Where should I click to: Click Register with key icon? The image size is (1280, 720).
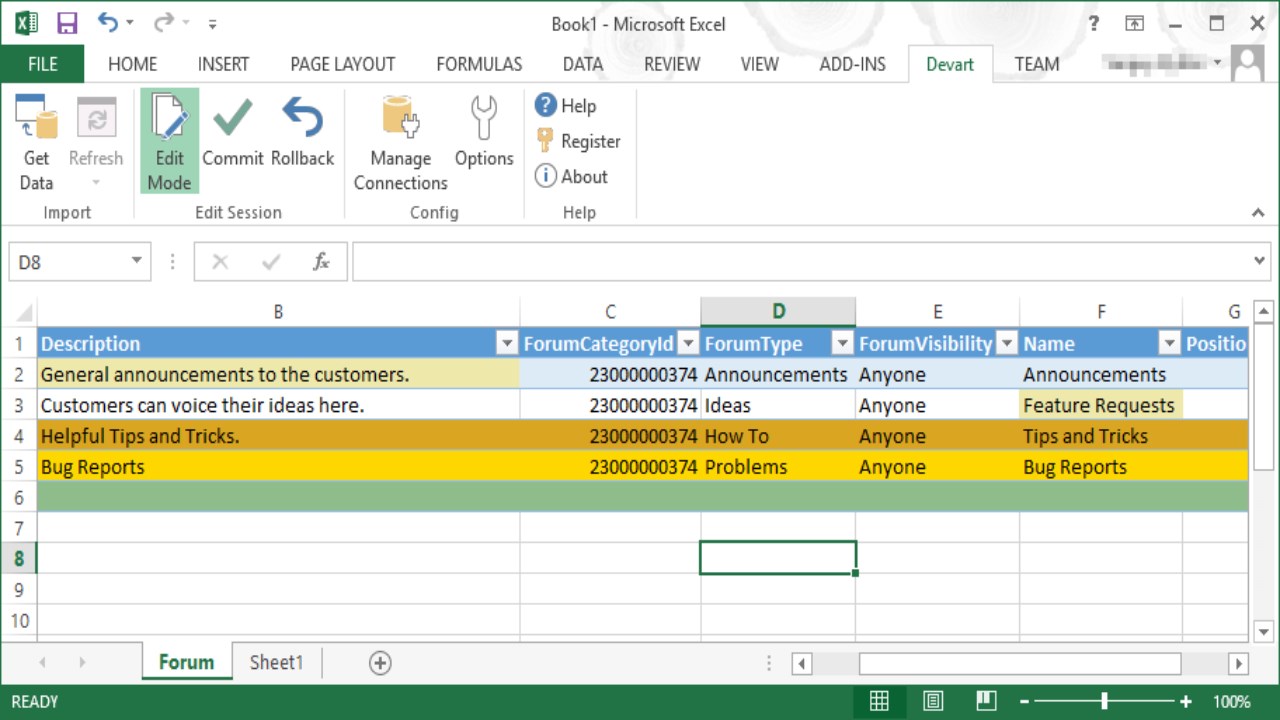coord(578,141)
